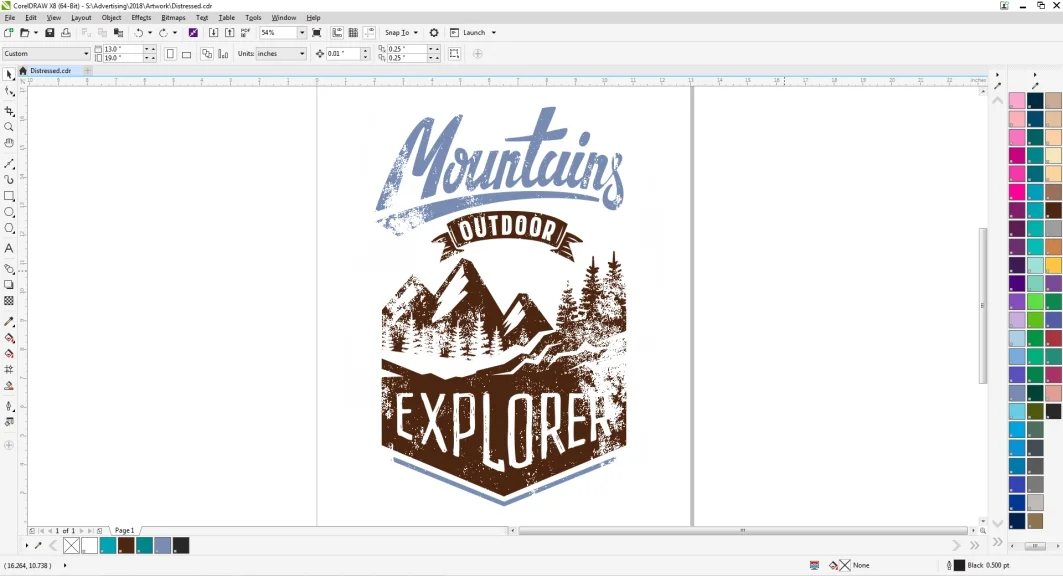The image size is (1063, 576).
Task: Go to the next page arrow
Action: 82,531
